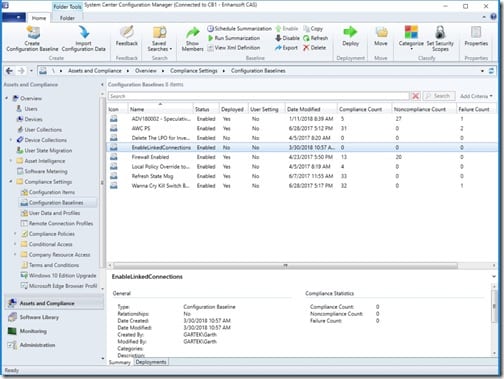Click Export in the ribbon
Screen dimensions: 504x379
click(286, 48)
